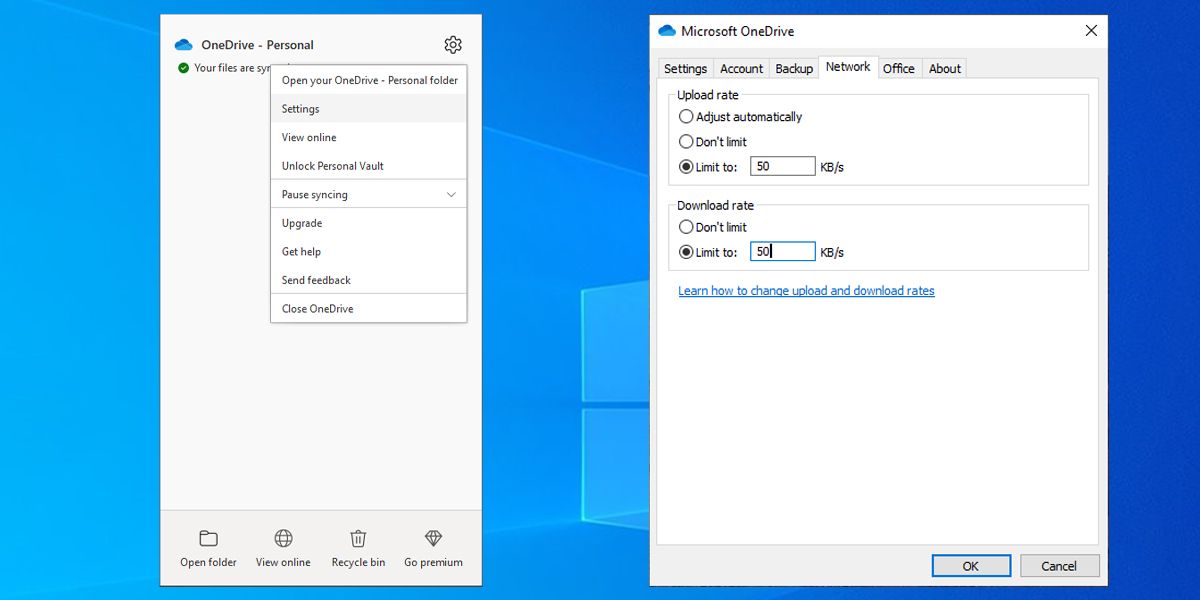
Task: Click the OneDrive cloud icon in flyout header
Action: point(184,45)
